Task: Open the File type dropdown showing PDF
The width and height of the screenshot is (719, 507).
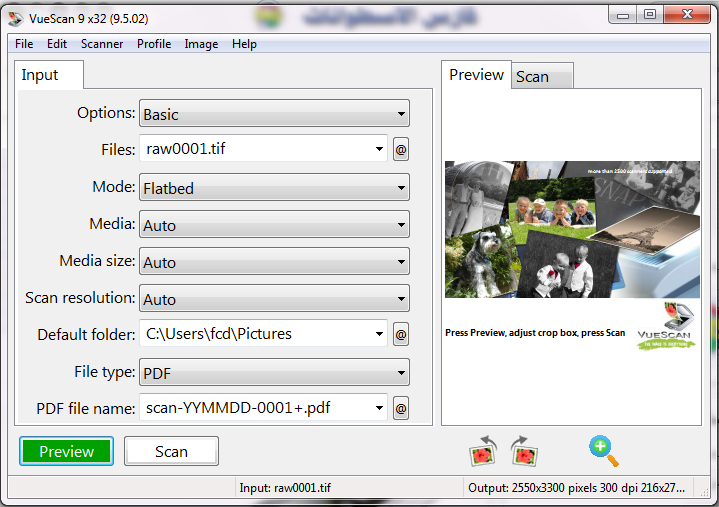Action: [274, 373]
